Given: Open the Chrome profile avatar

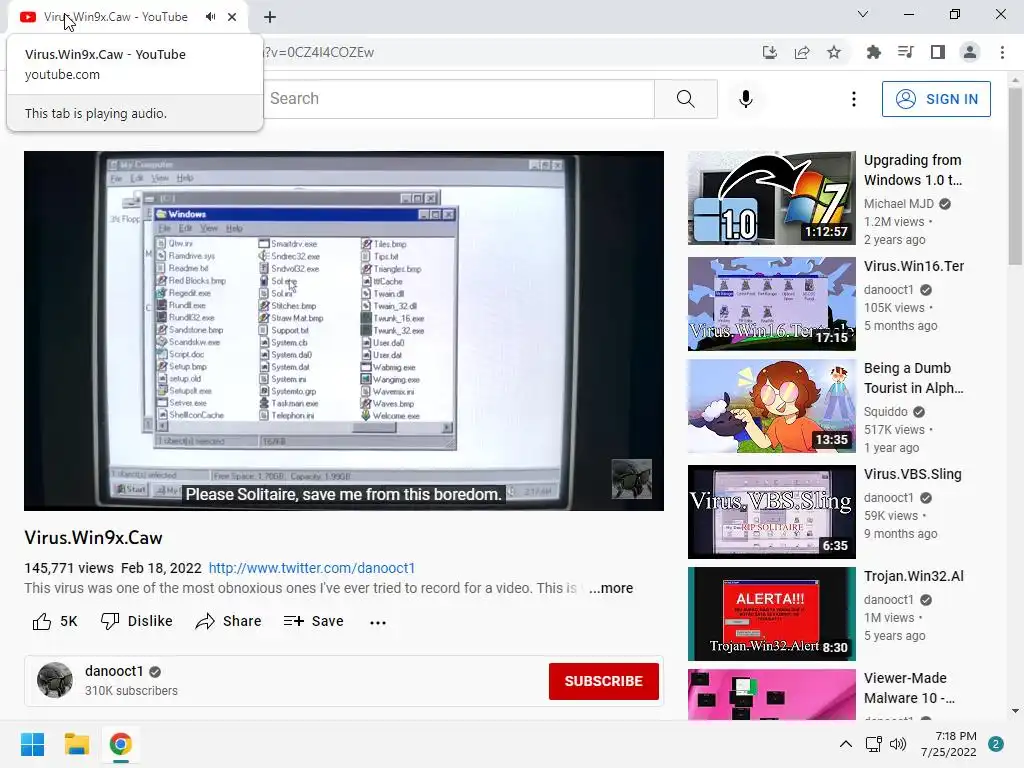Looking at the screenshot, I should coord(970,52).
